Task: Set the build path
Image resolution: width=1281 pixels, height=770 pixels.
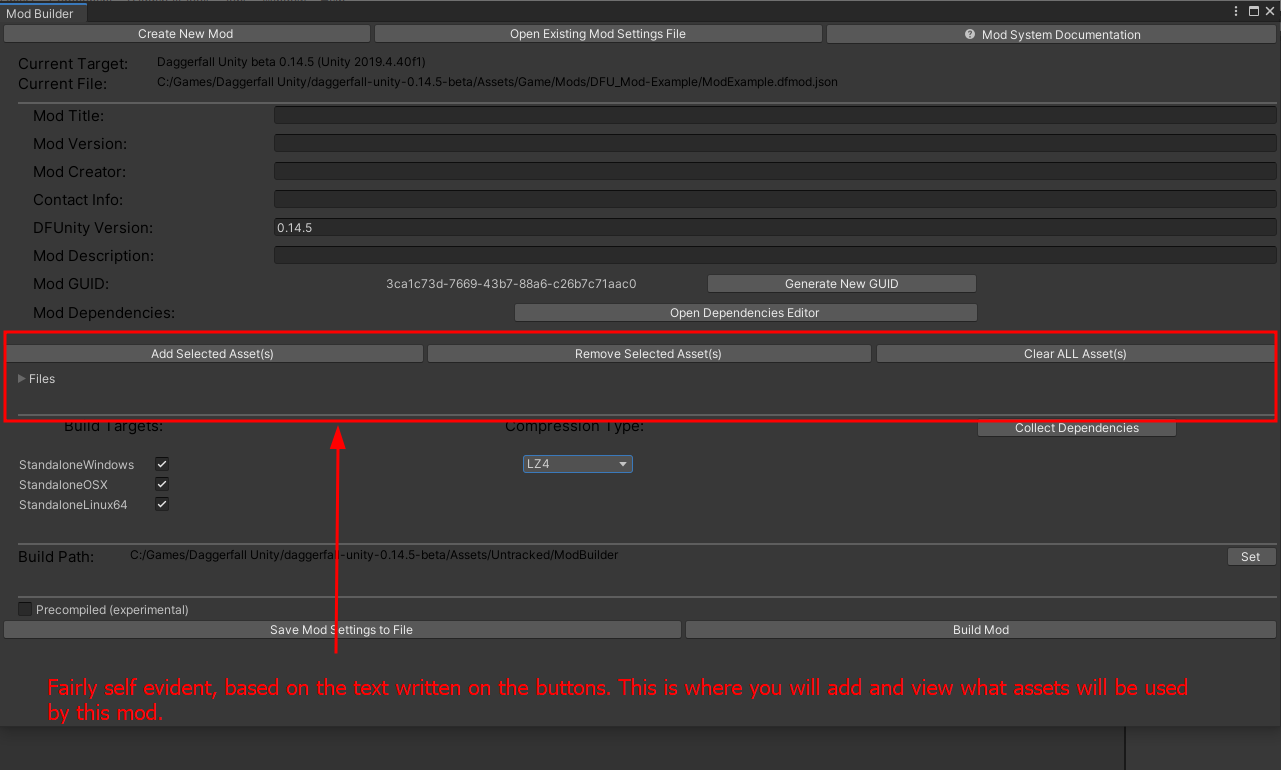Action: 1251,557
